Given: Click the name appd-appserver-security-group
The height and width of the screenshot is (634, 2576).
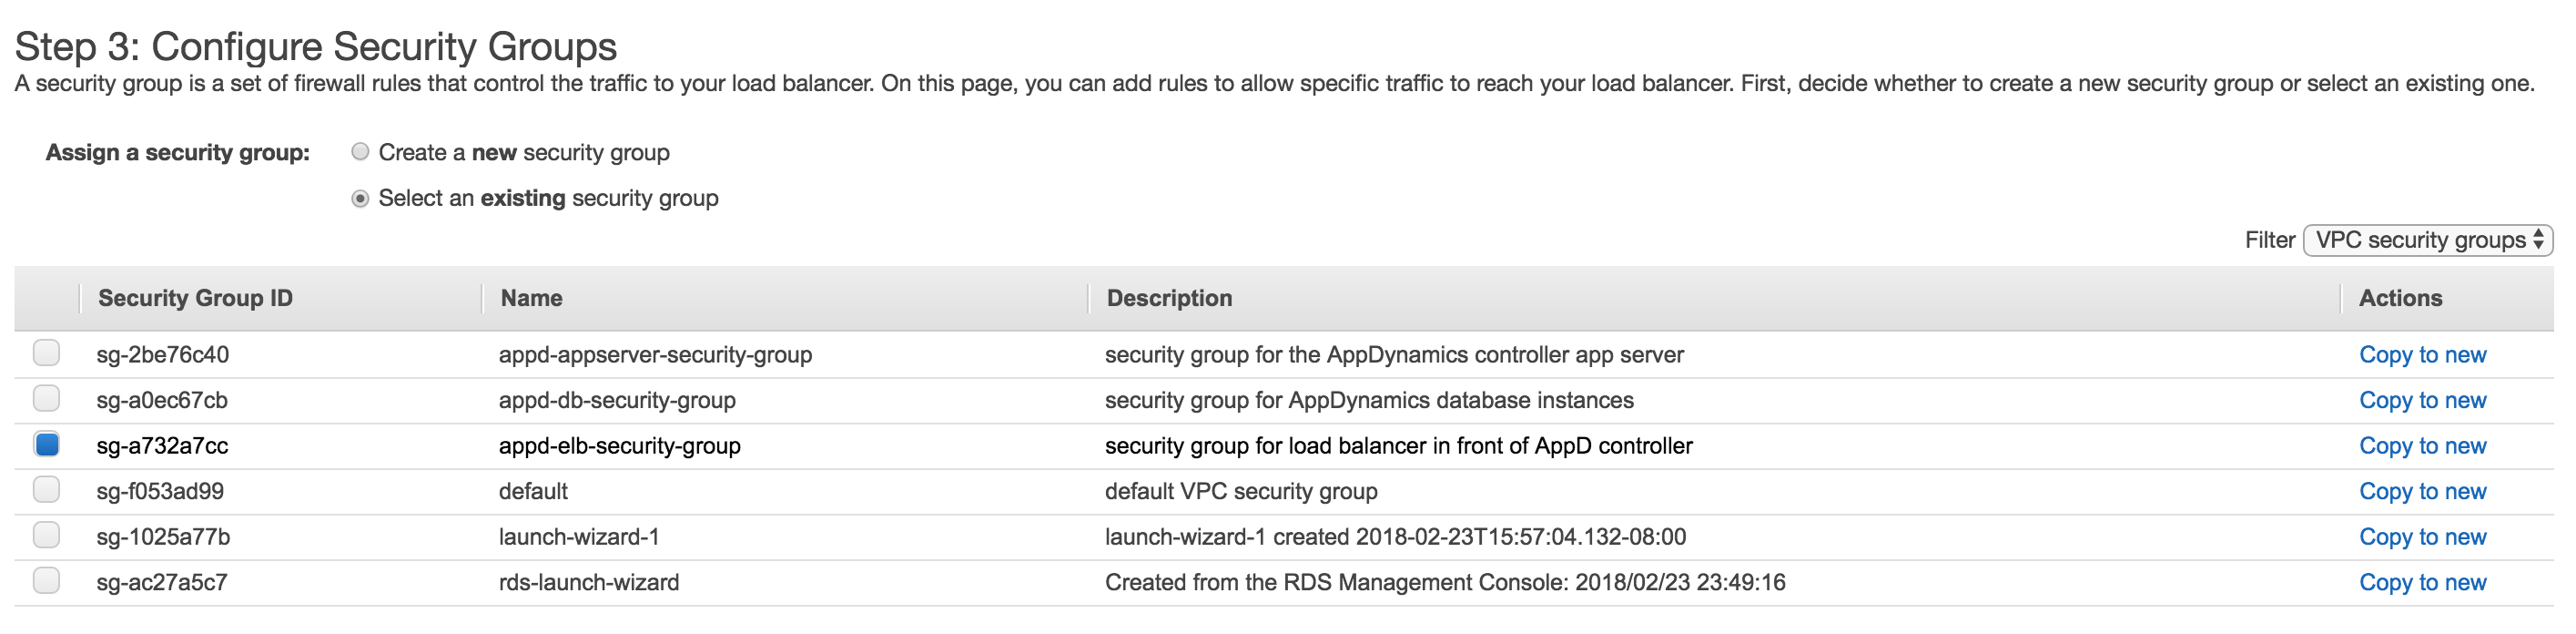Looking at the screenshot, I should 655,355.
